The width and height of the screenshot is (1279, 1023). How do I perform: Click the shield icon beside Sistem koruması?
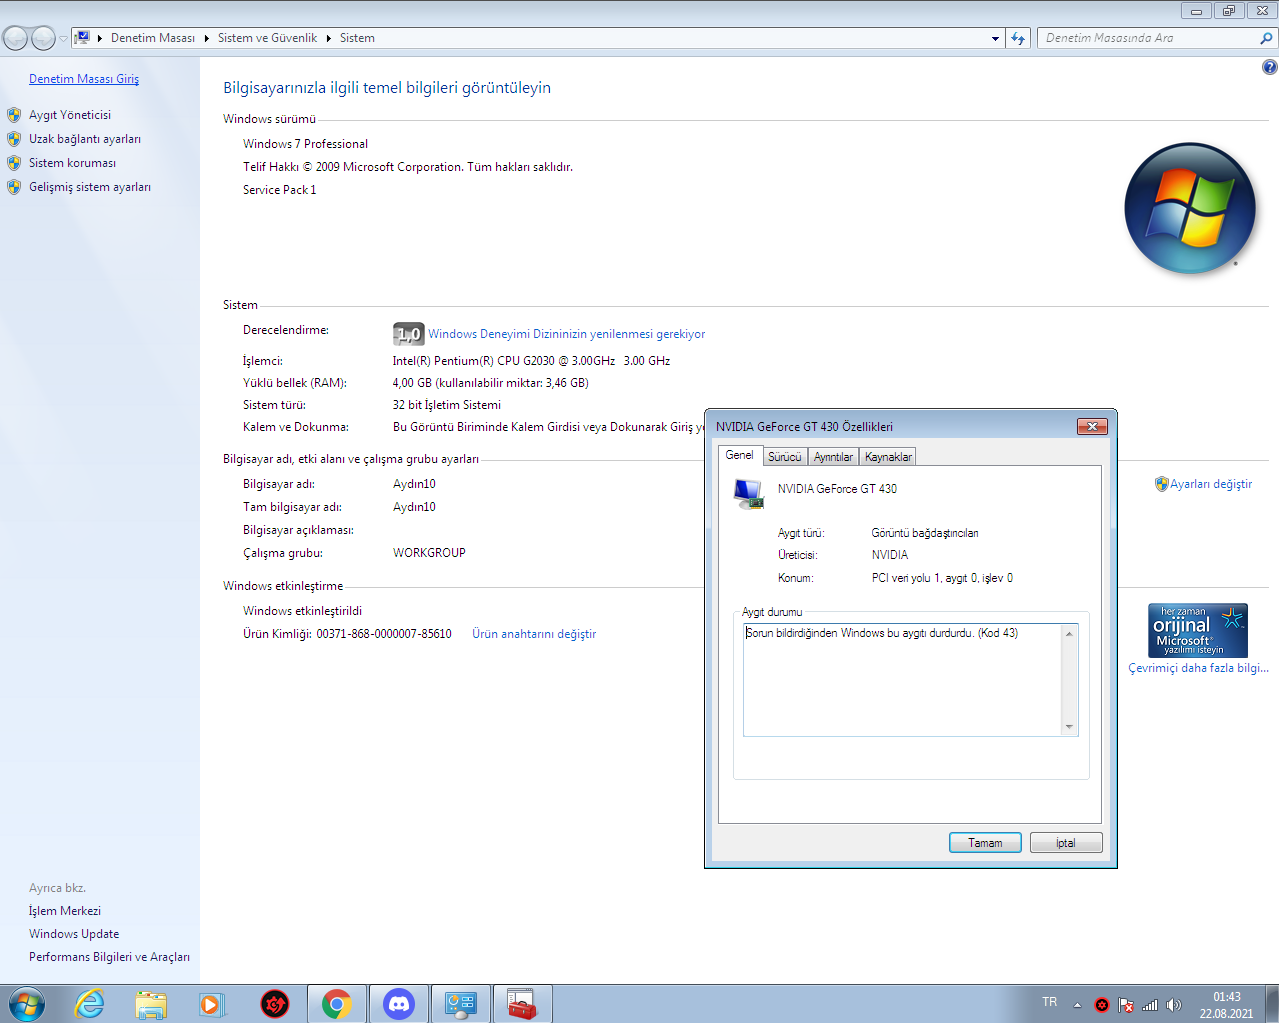coord(14,163)
